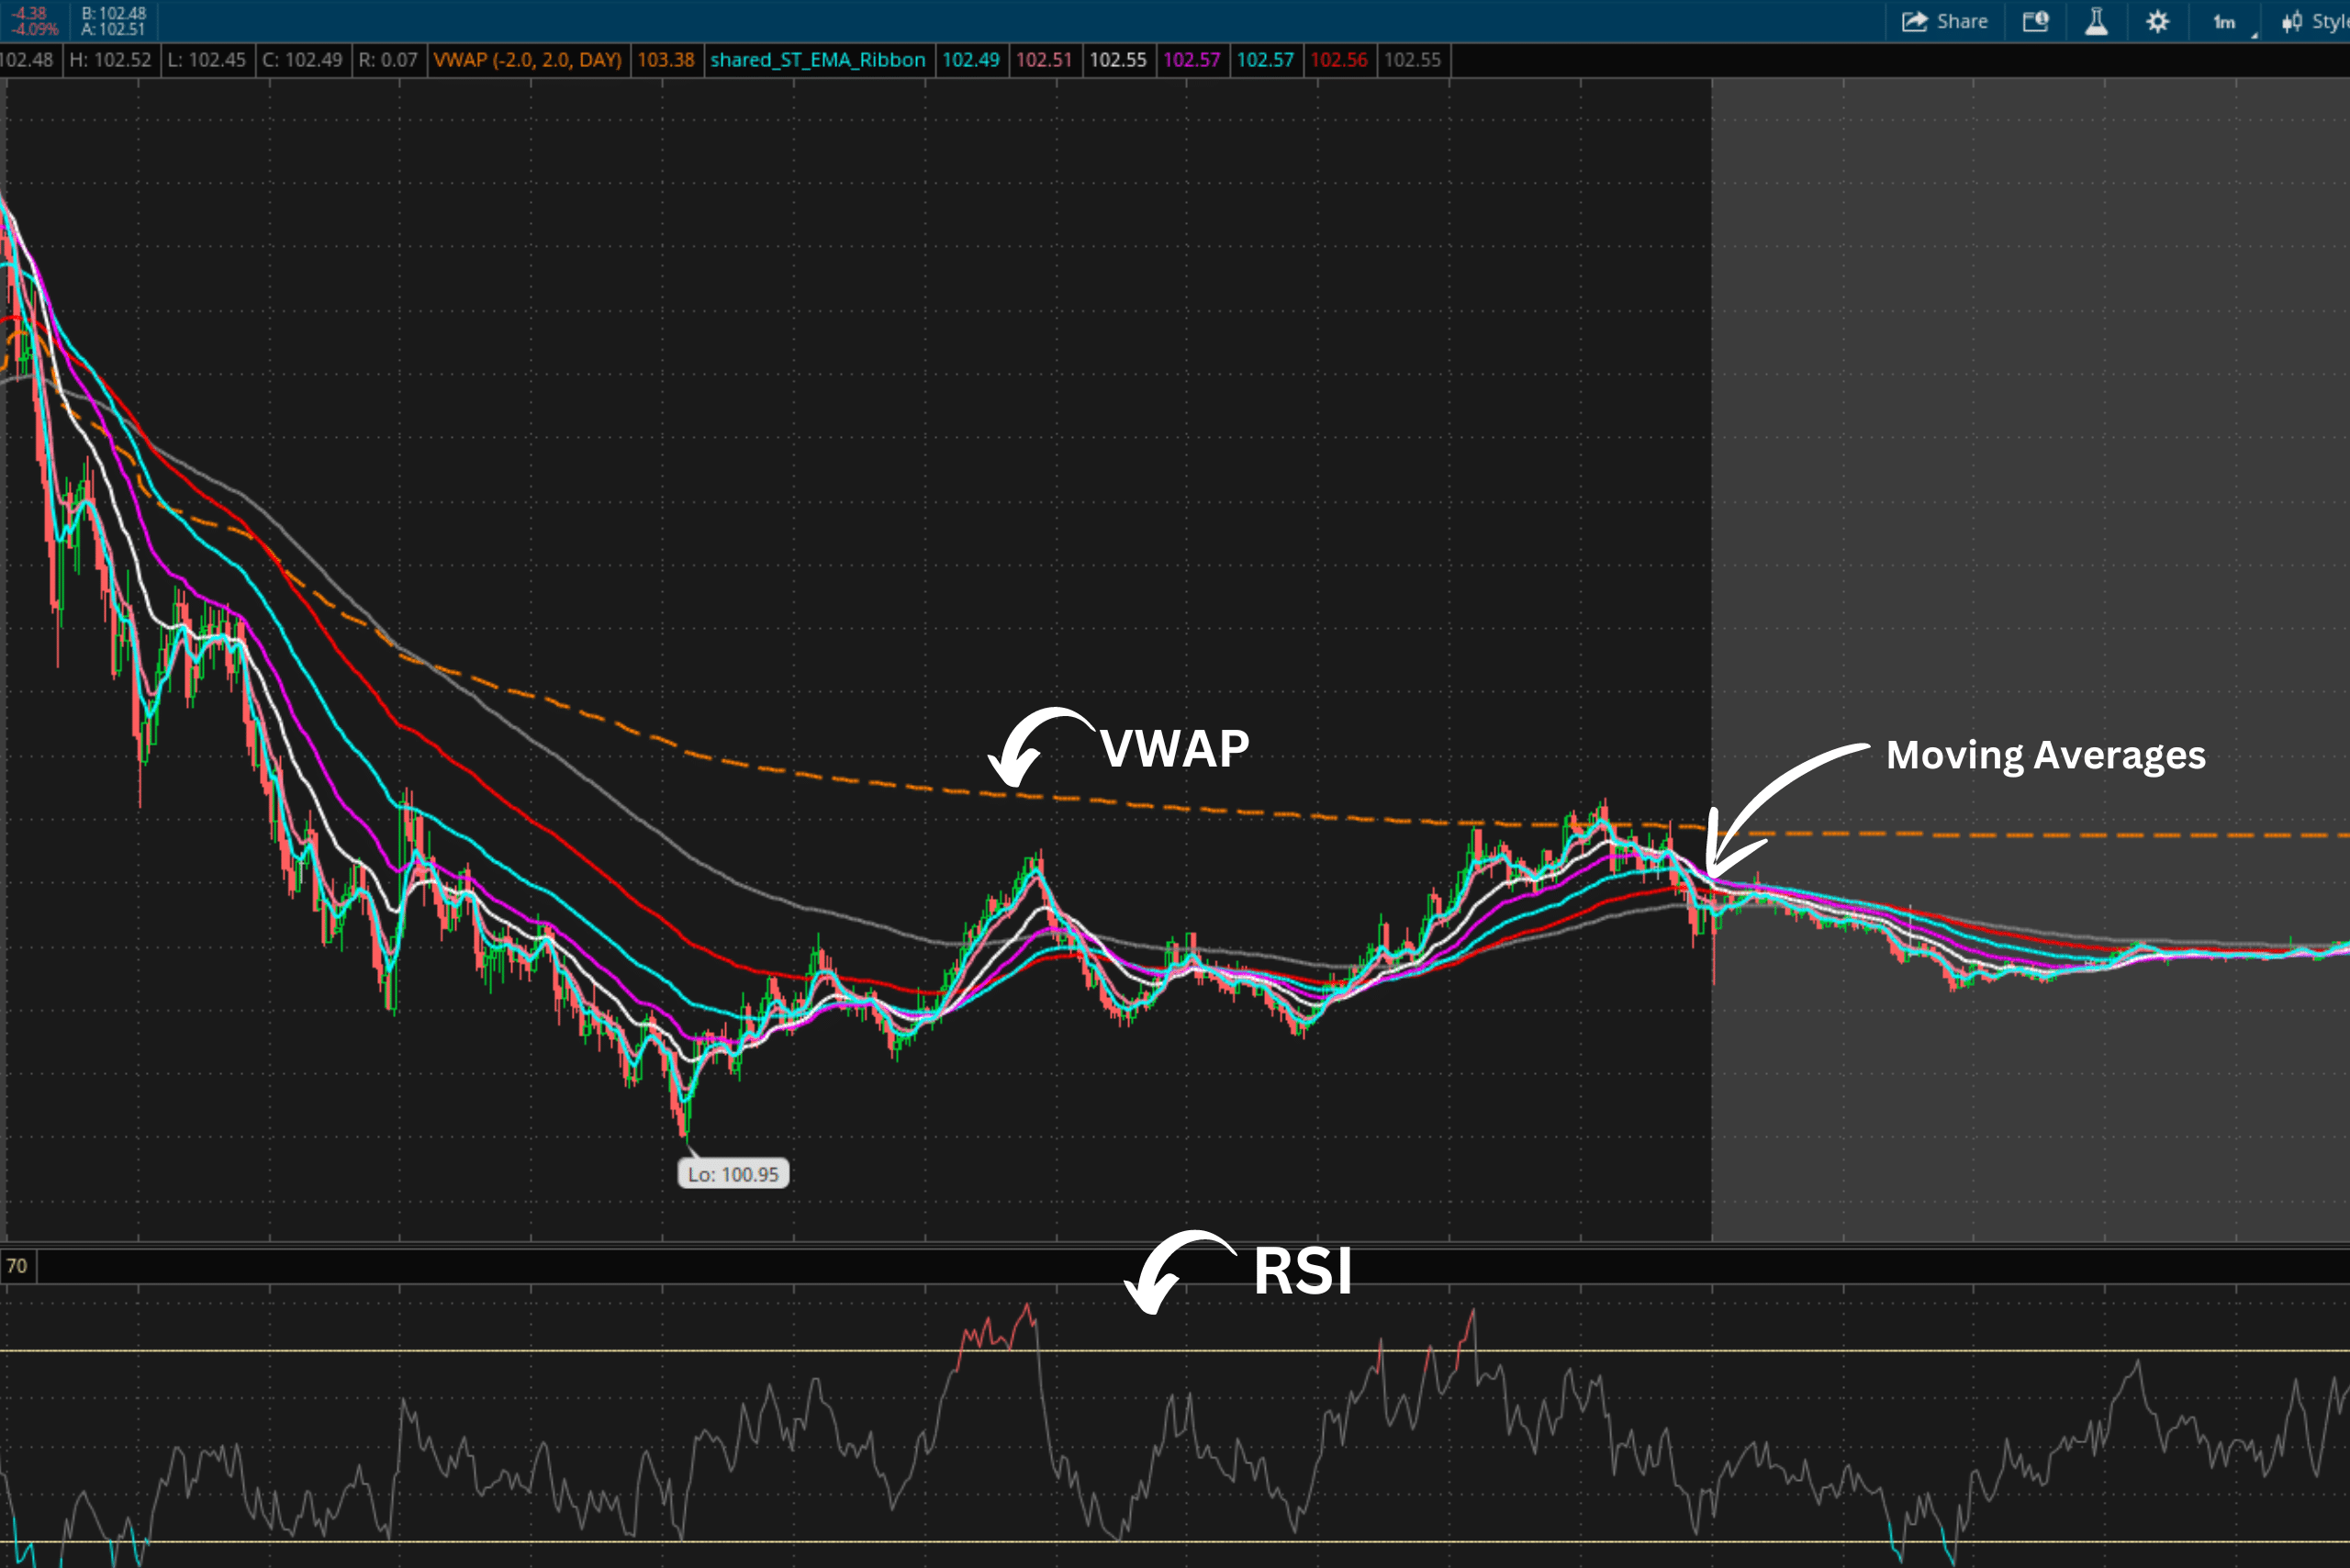The image size is (2350, 1568).
Task: Click the C: 102.49 close value
Action: (x=302, y=60)
